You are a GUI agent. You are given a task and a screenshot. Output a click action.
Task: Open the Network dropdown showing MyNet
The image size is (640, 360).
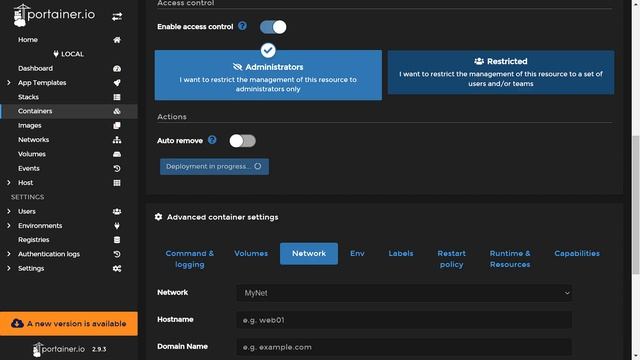404,293
